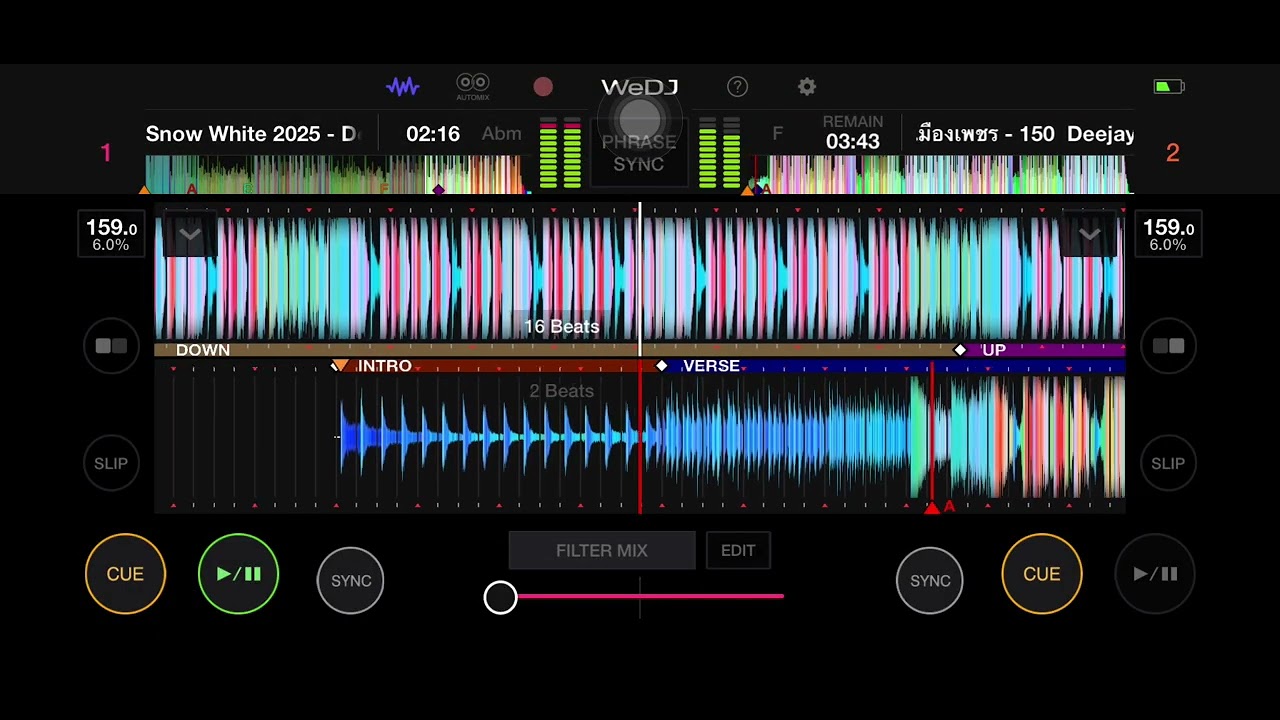
Task: Open the deck 1 tempo box showing 159.0
Action: tap(110, 234)
